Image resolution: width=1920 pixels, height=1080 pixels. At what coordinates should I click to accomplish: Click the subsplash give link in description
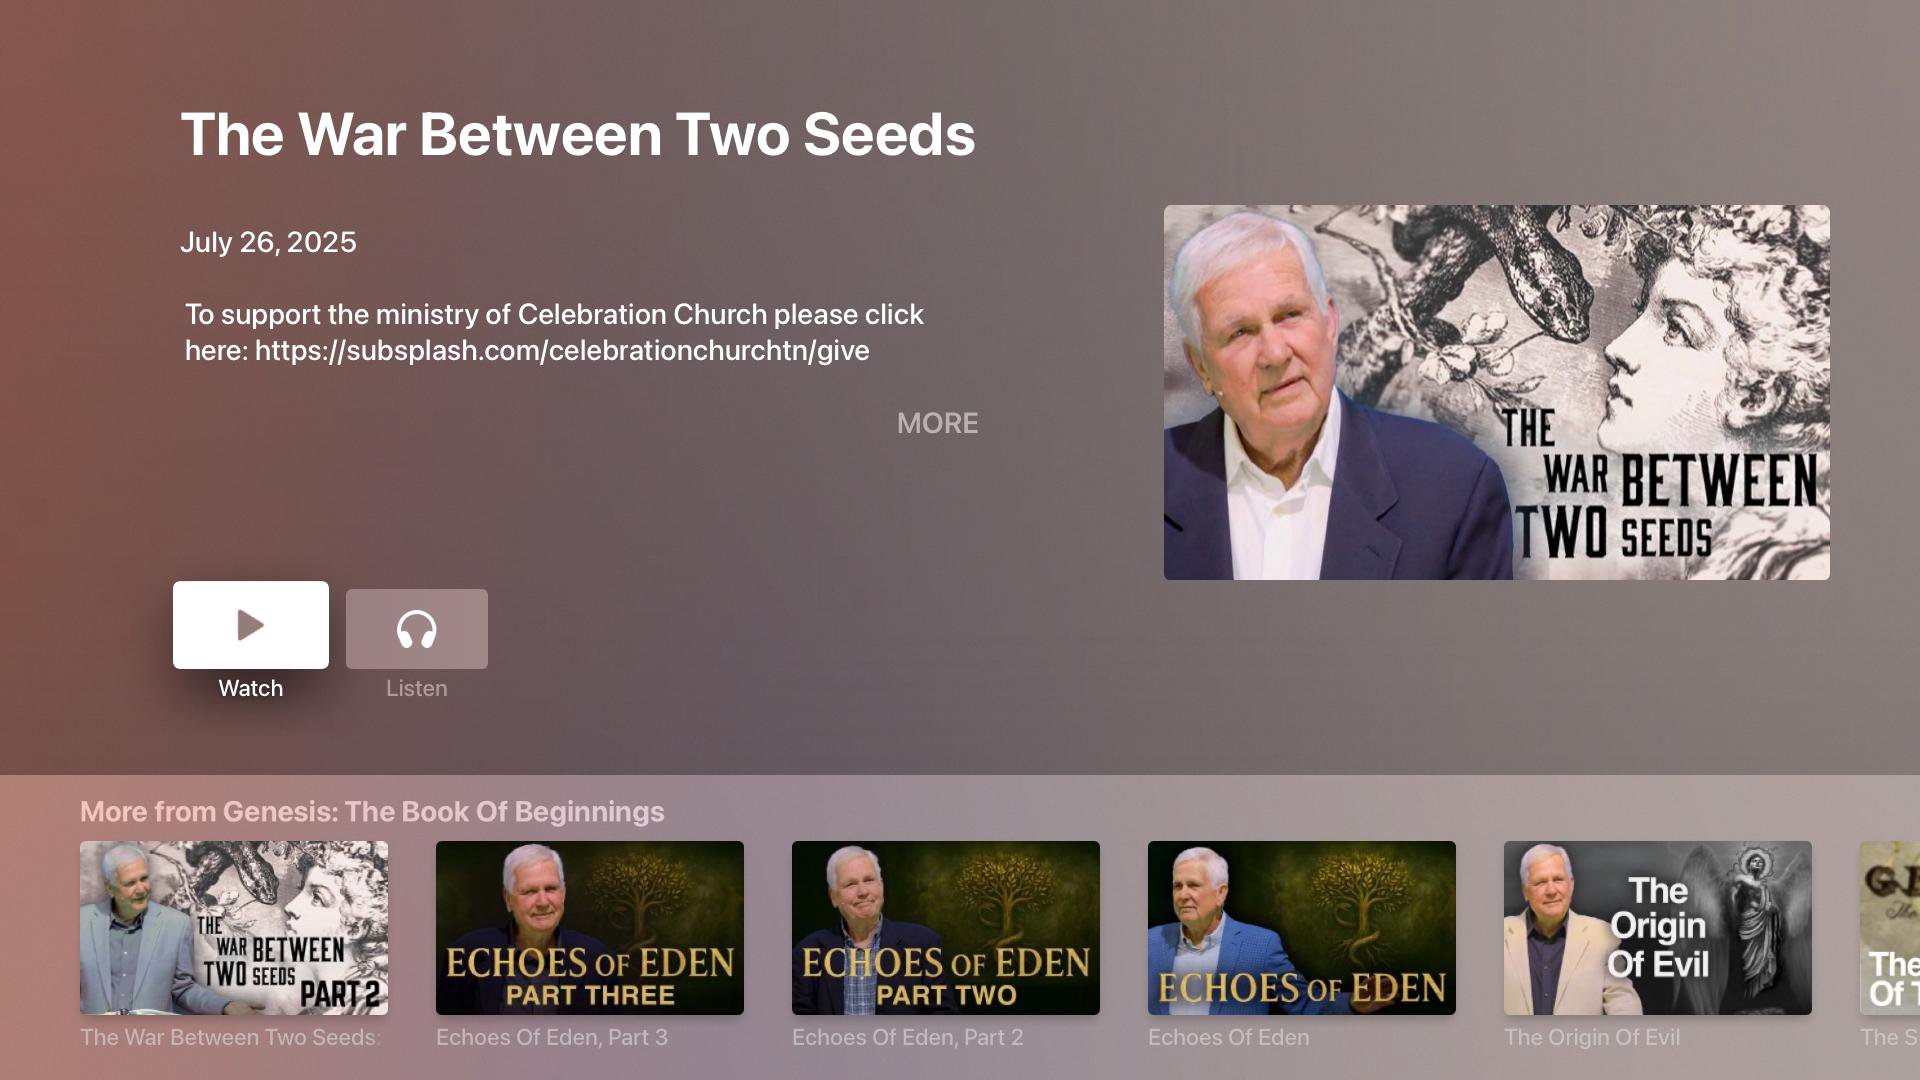coord(562,350)
